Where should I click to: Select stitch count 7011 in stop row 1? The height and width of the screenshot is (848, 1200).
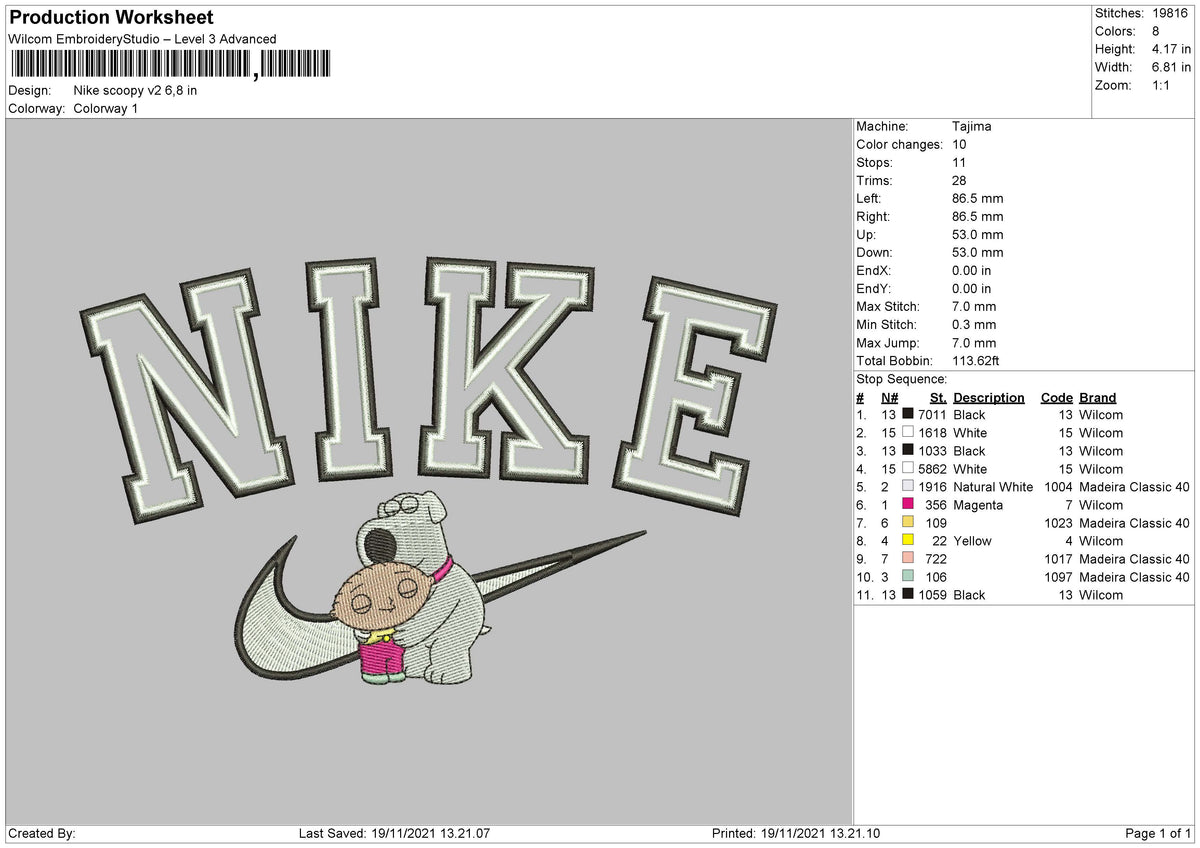(x=932, y=415)
